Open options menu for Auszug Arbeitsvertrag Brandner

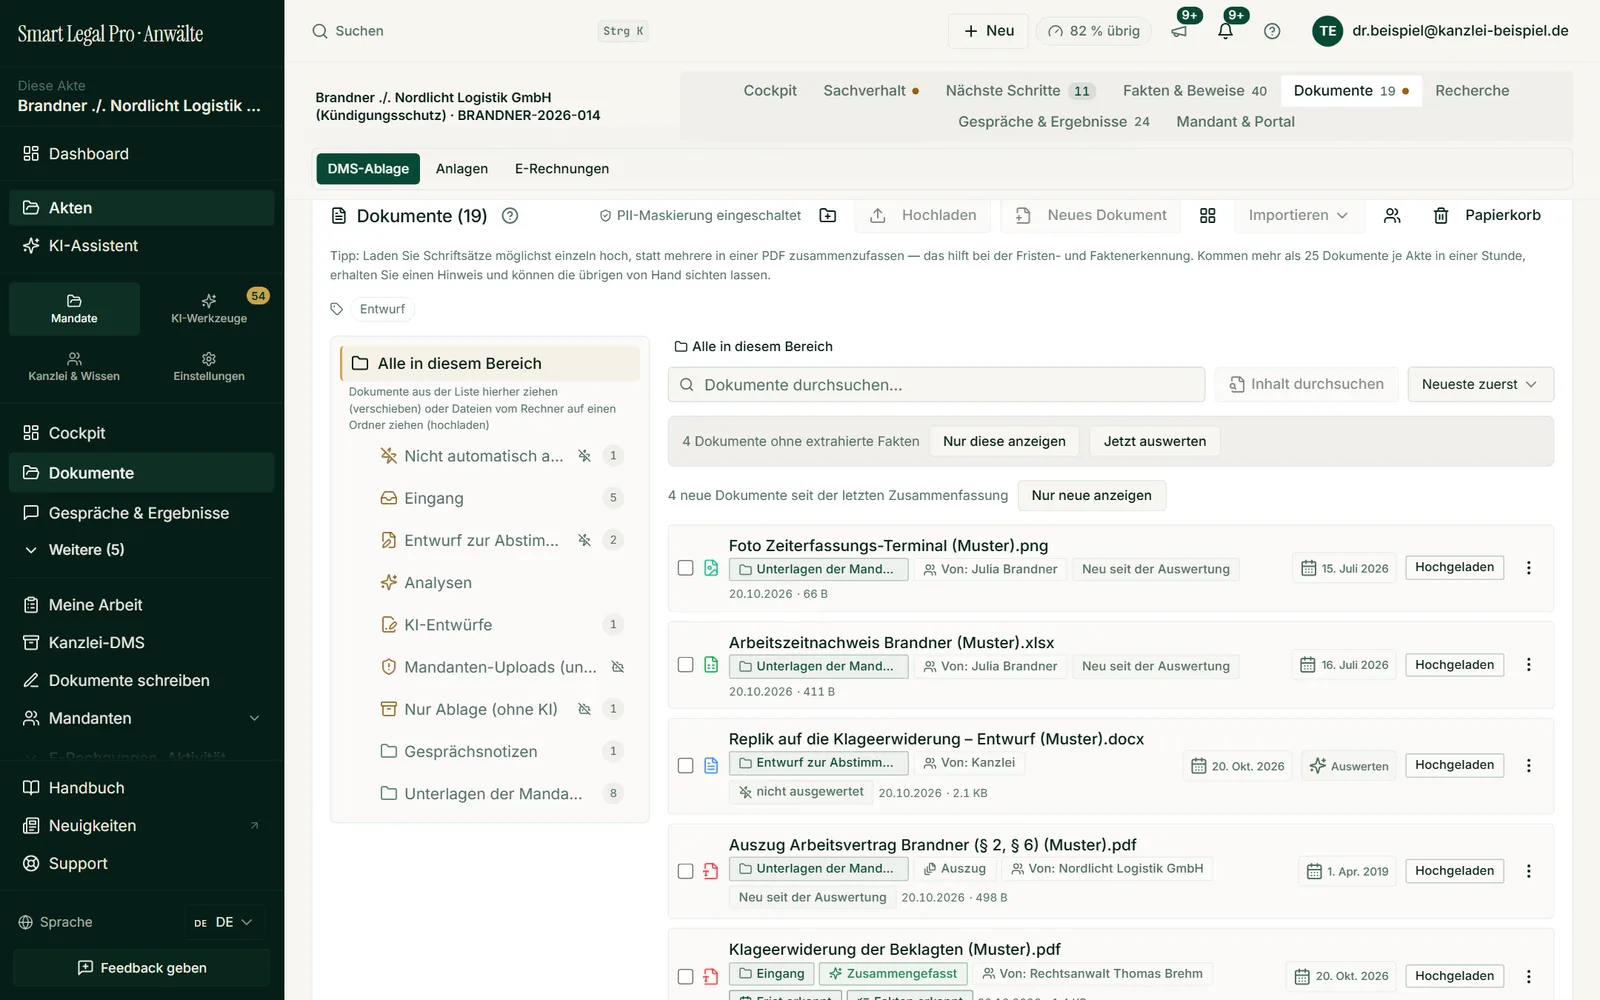coord(1528,871)
